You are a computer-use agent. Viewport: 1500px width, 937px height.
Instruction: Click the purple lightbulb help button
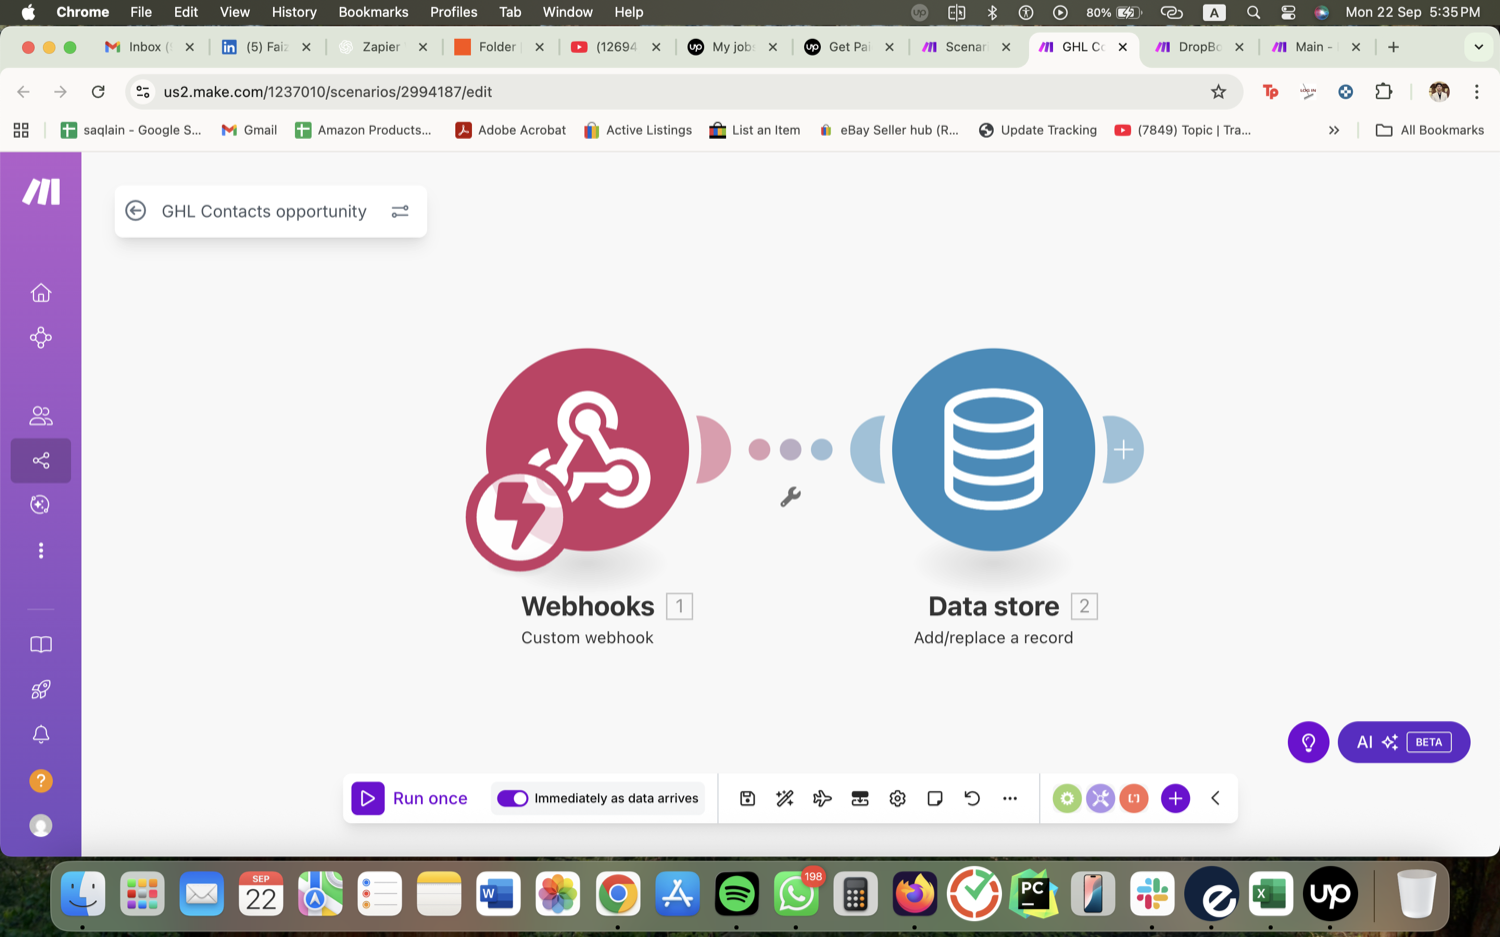tap(1308, 742)
